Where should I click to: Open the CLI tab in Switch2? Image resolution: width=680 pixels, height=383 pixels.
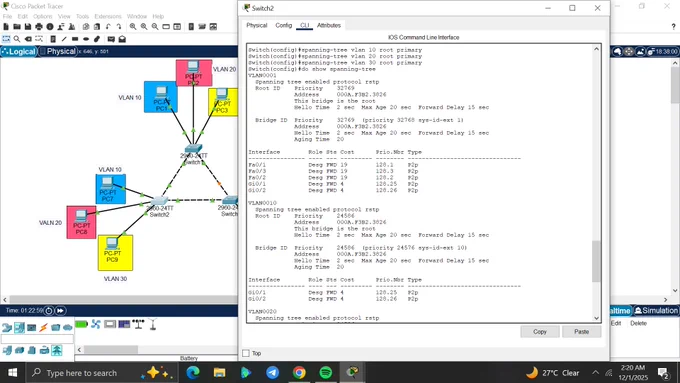tap(304, 25)
